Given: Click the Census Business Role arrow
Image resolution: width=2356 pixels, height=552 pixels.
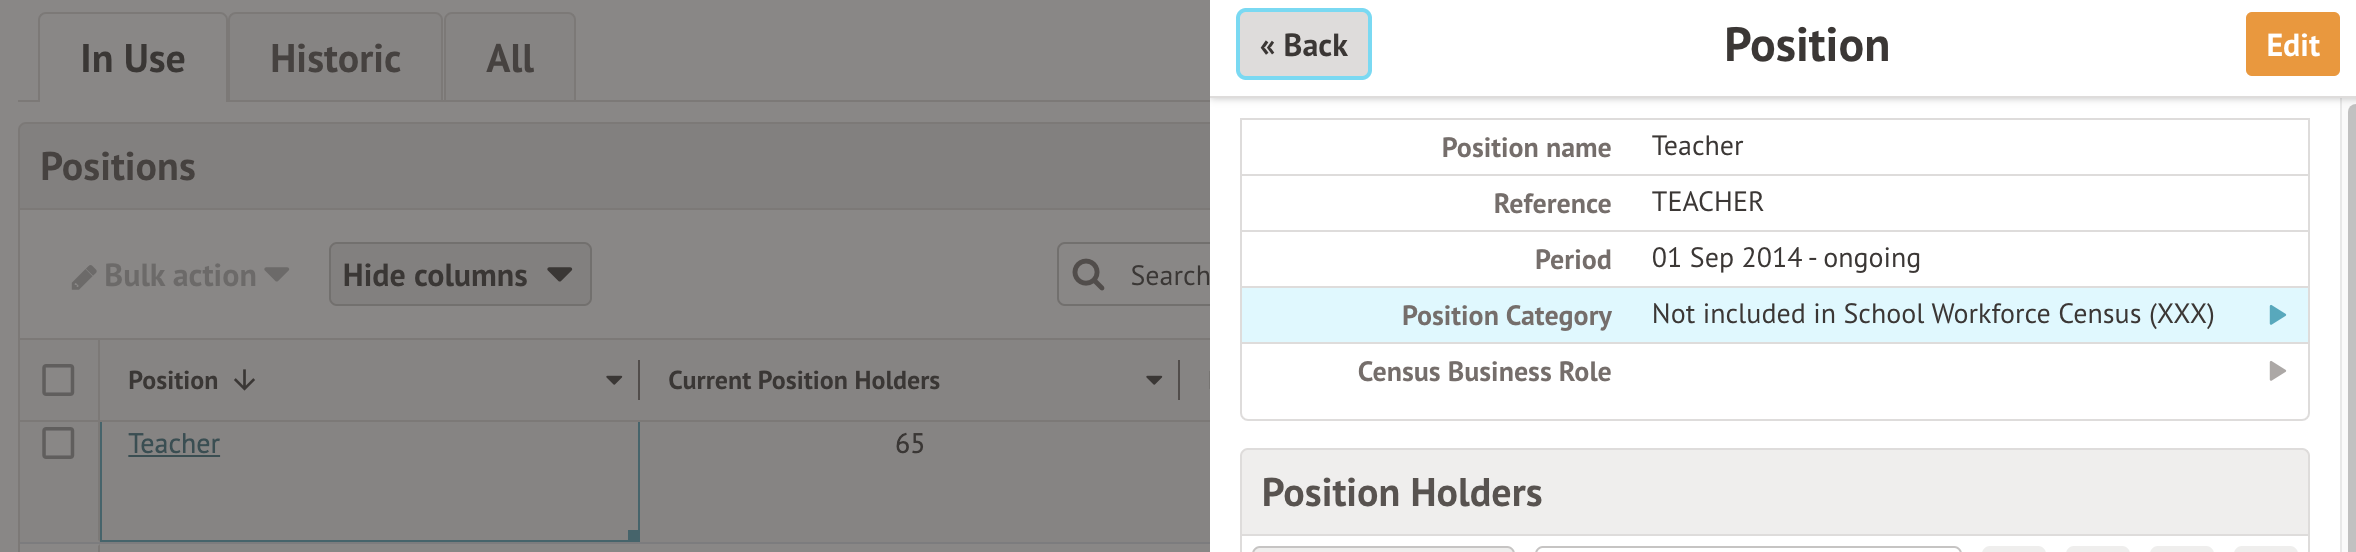Looking at the screenshot, I should point(2278,371).
